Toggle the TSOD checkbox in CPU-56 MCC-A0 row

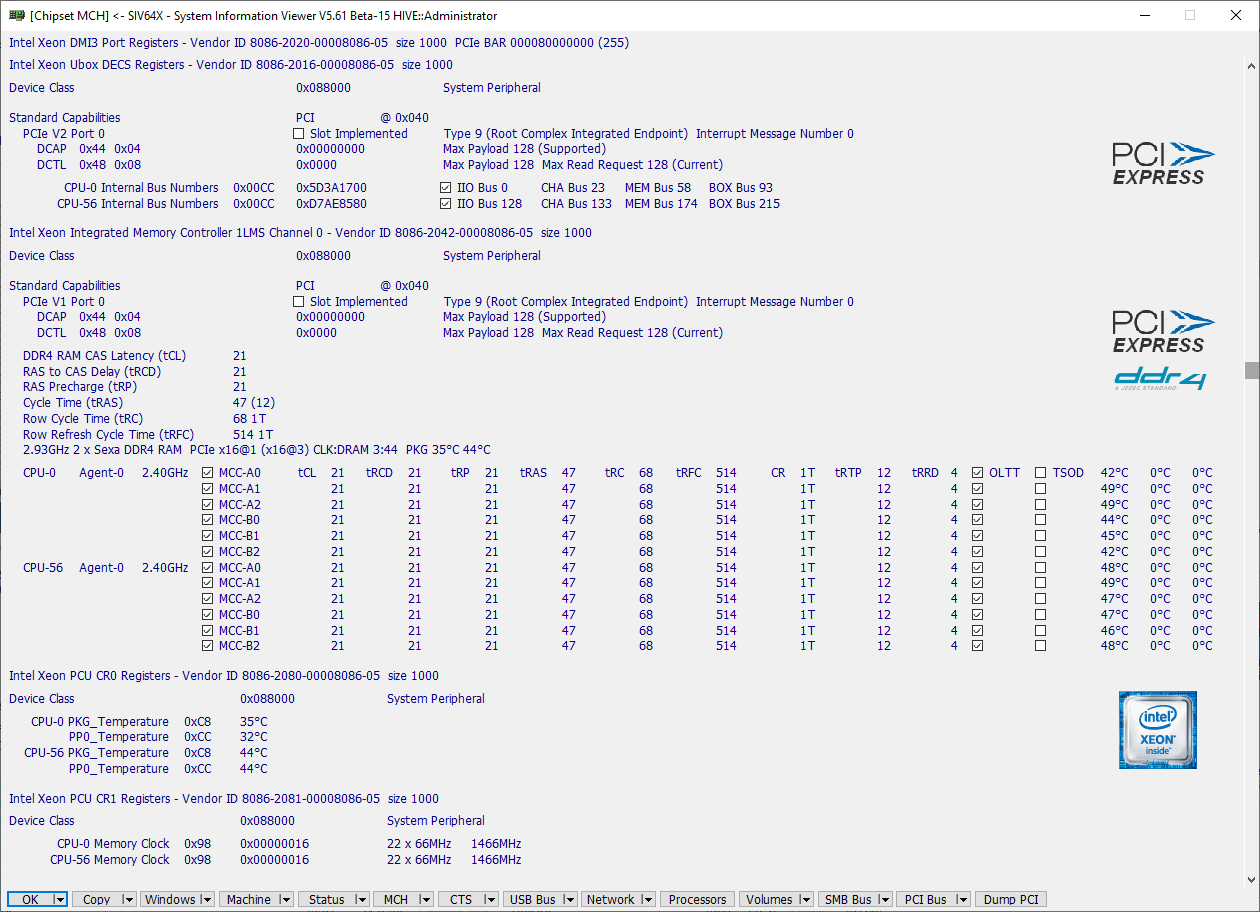[x=1041, y=568]
